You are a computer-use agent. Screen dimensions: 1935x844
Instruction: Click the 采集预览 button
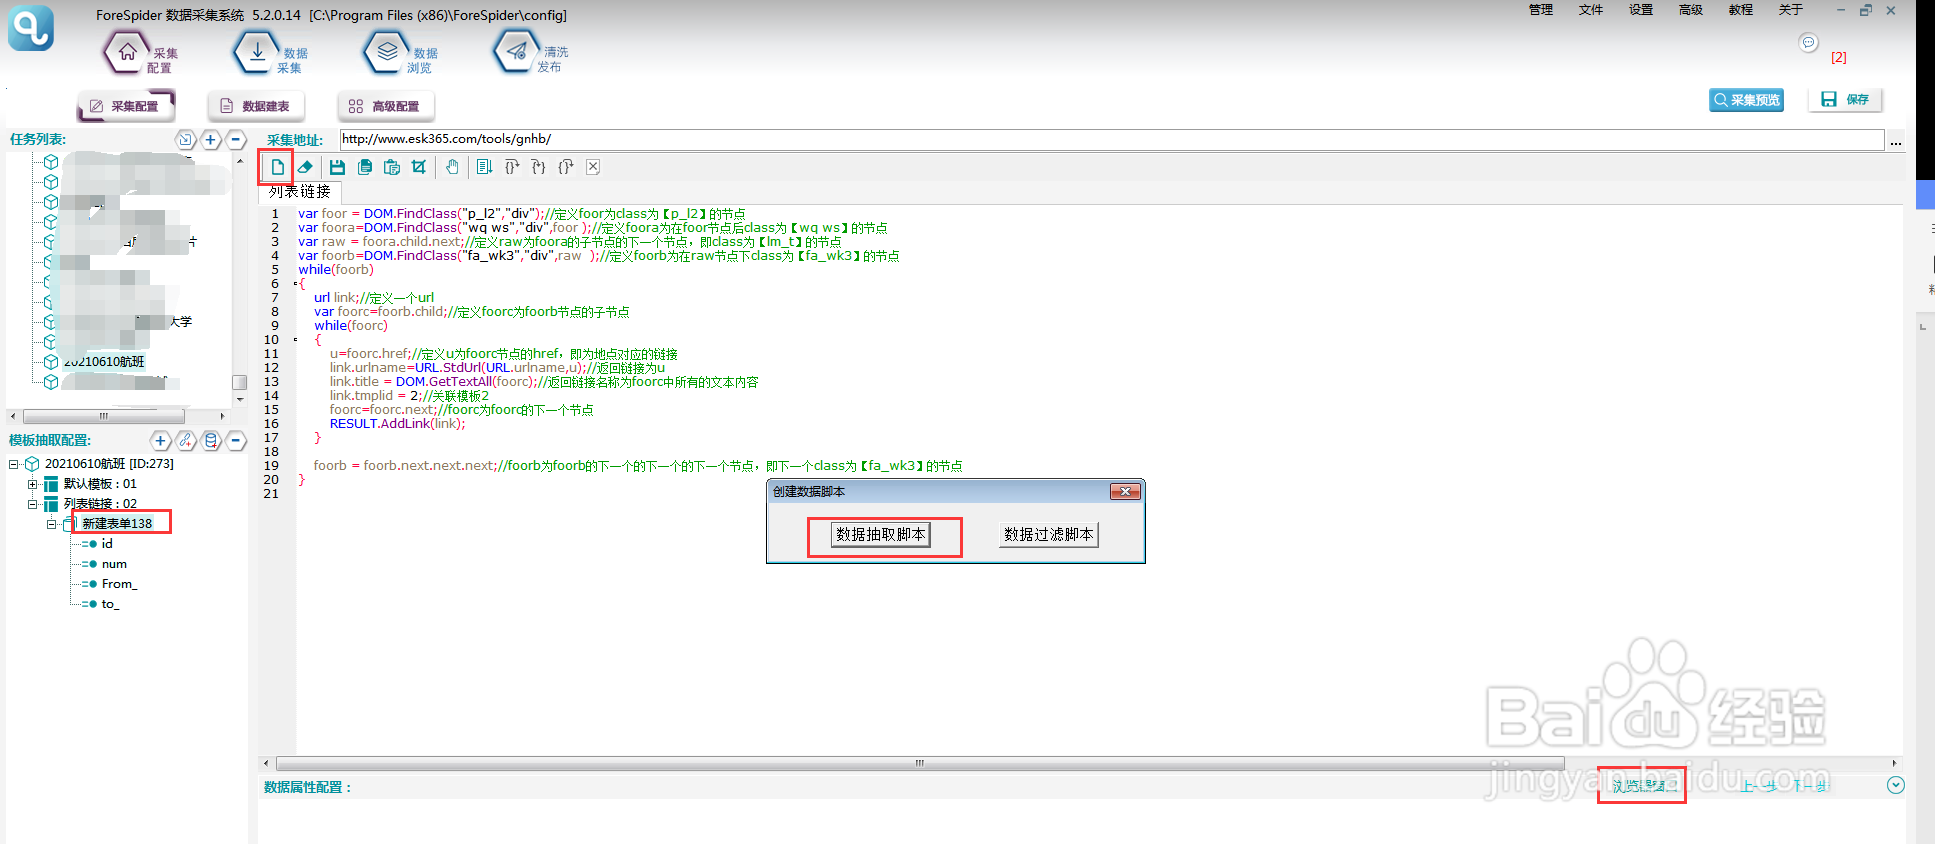[x=1747, y=100]
